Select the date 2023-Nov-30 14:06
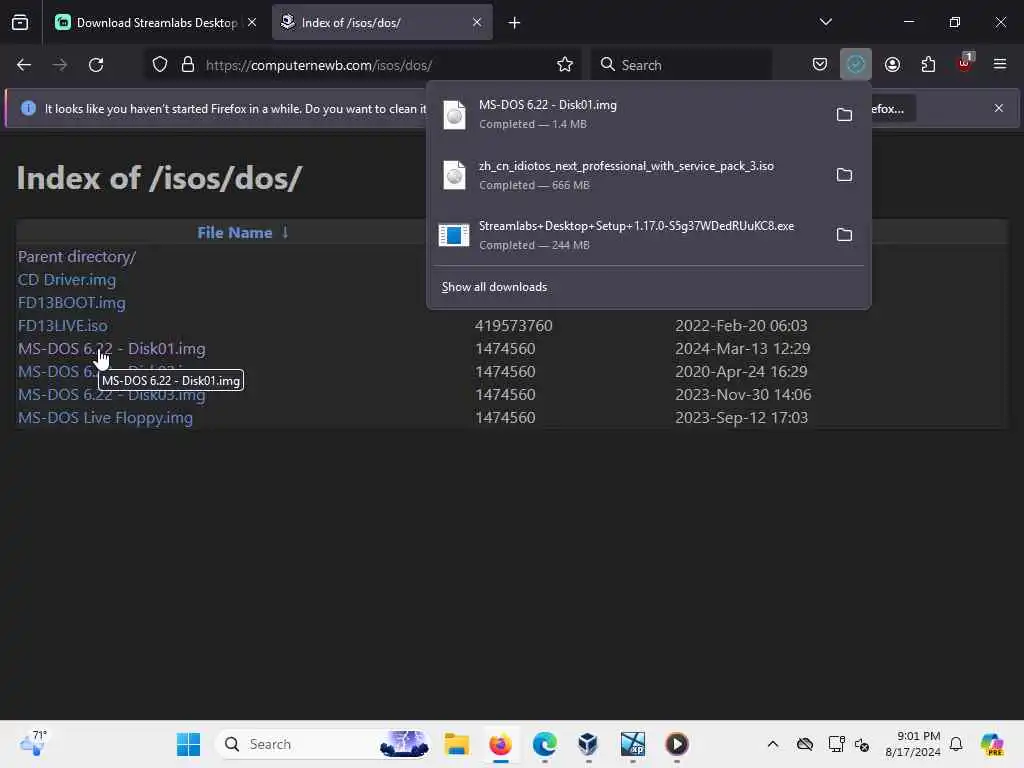 pyautogui.click(x=743, y=394)
